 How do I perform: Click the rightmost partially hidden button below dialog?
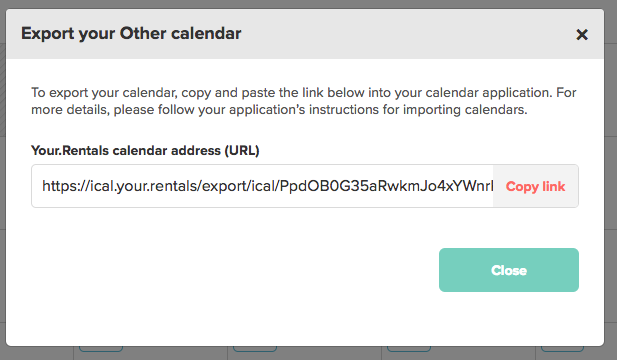(x=562, y=349)
